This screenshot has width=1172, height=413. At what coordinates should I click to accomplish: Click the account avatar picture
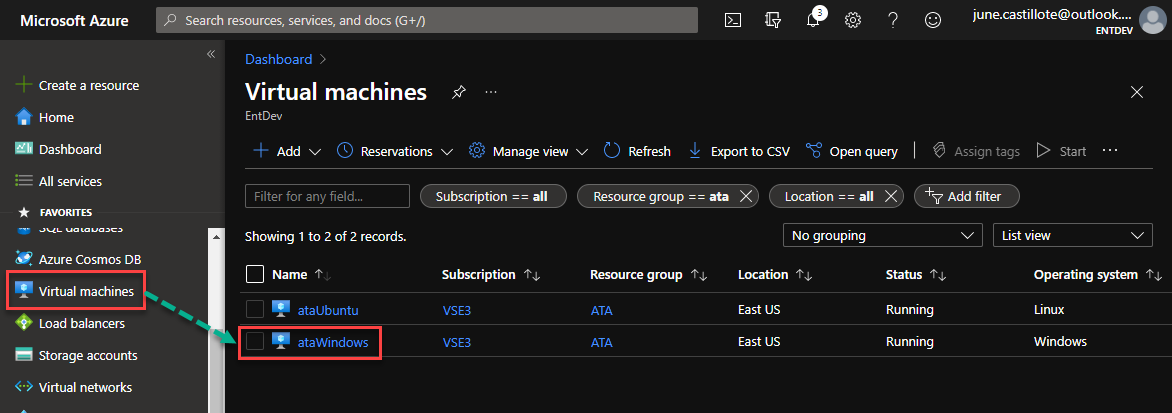[1152, 20]
